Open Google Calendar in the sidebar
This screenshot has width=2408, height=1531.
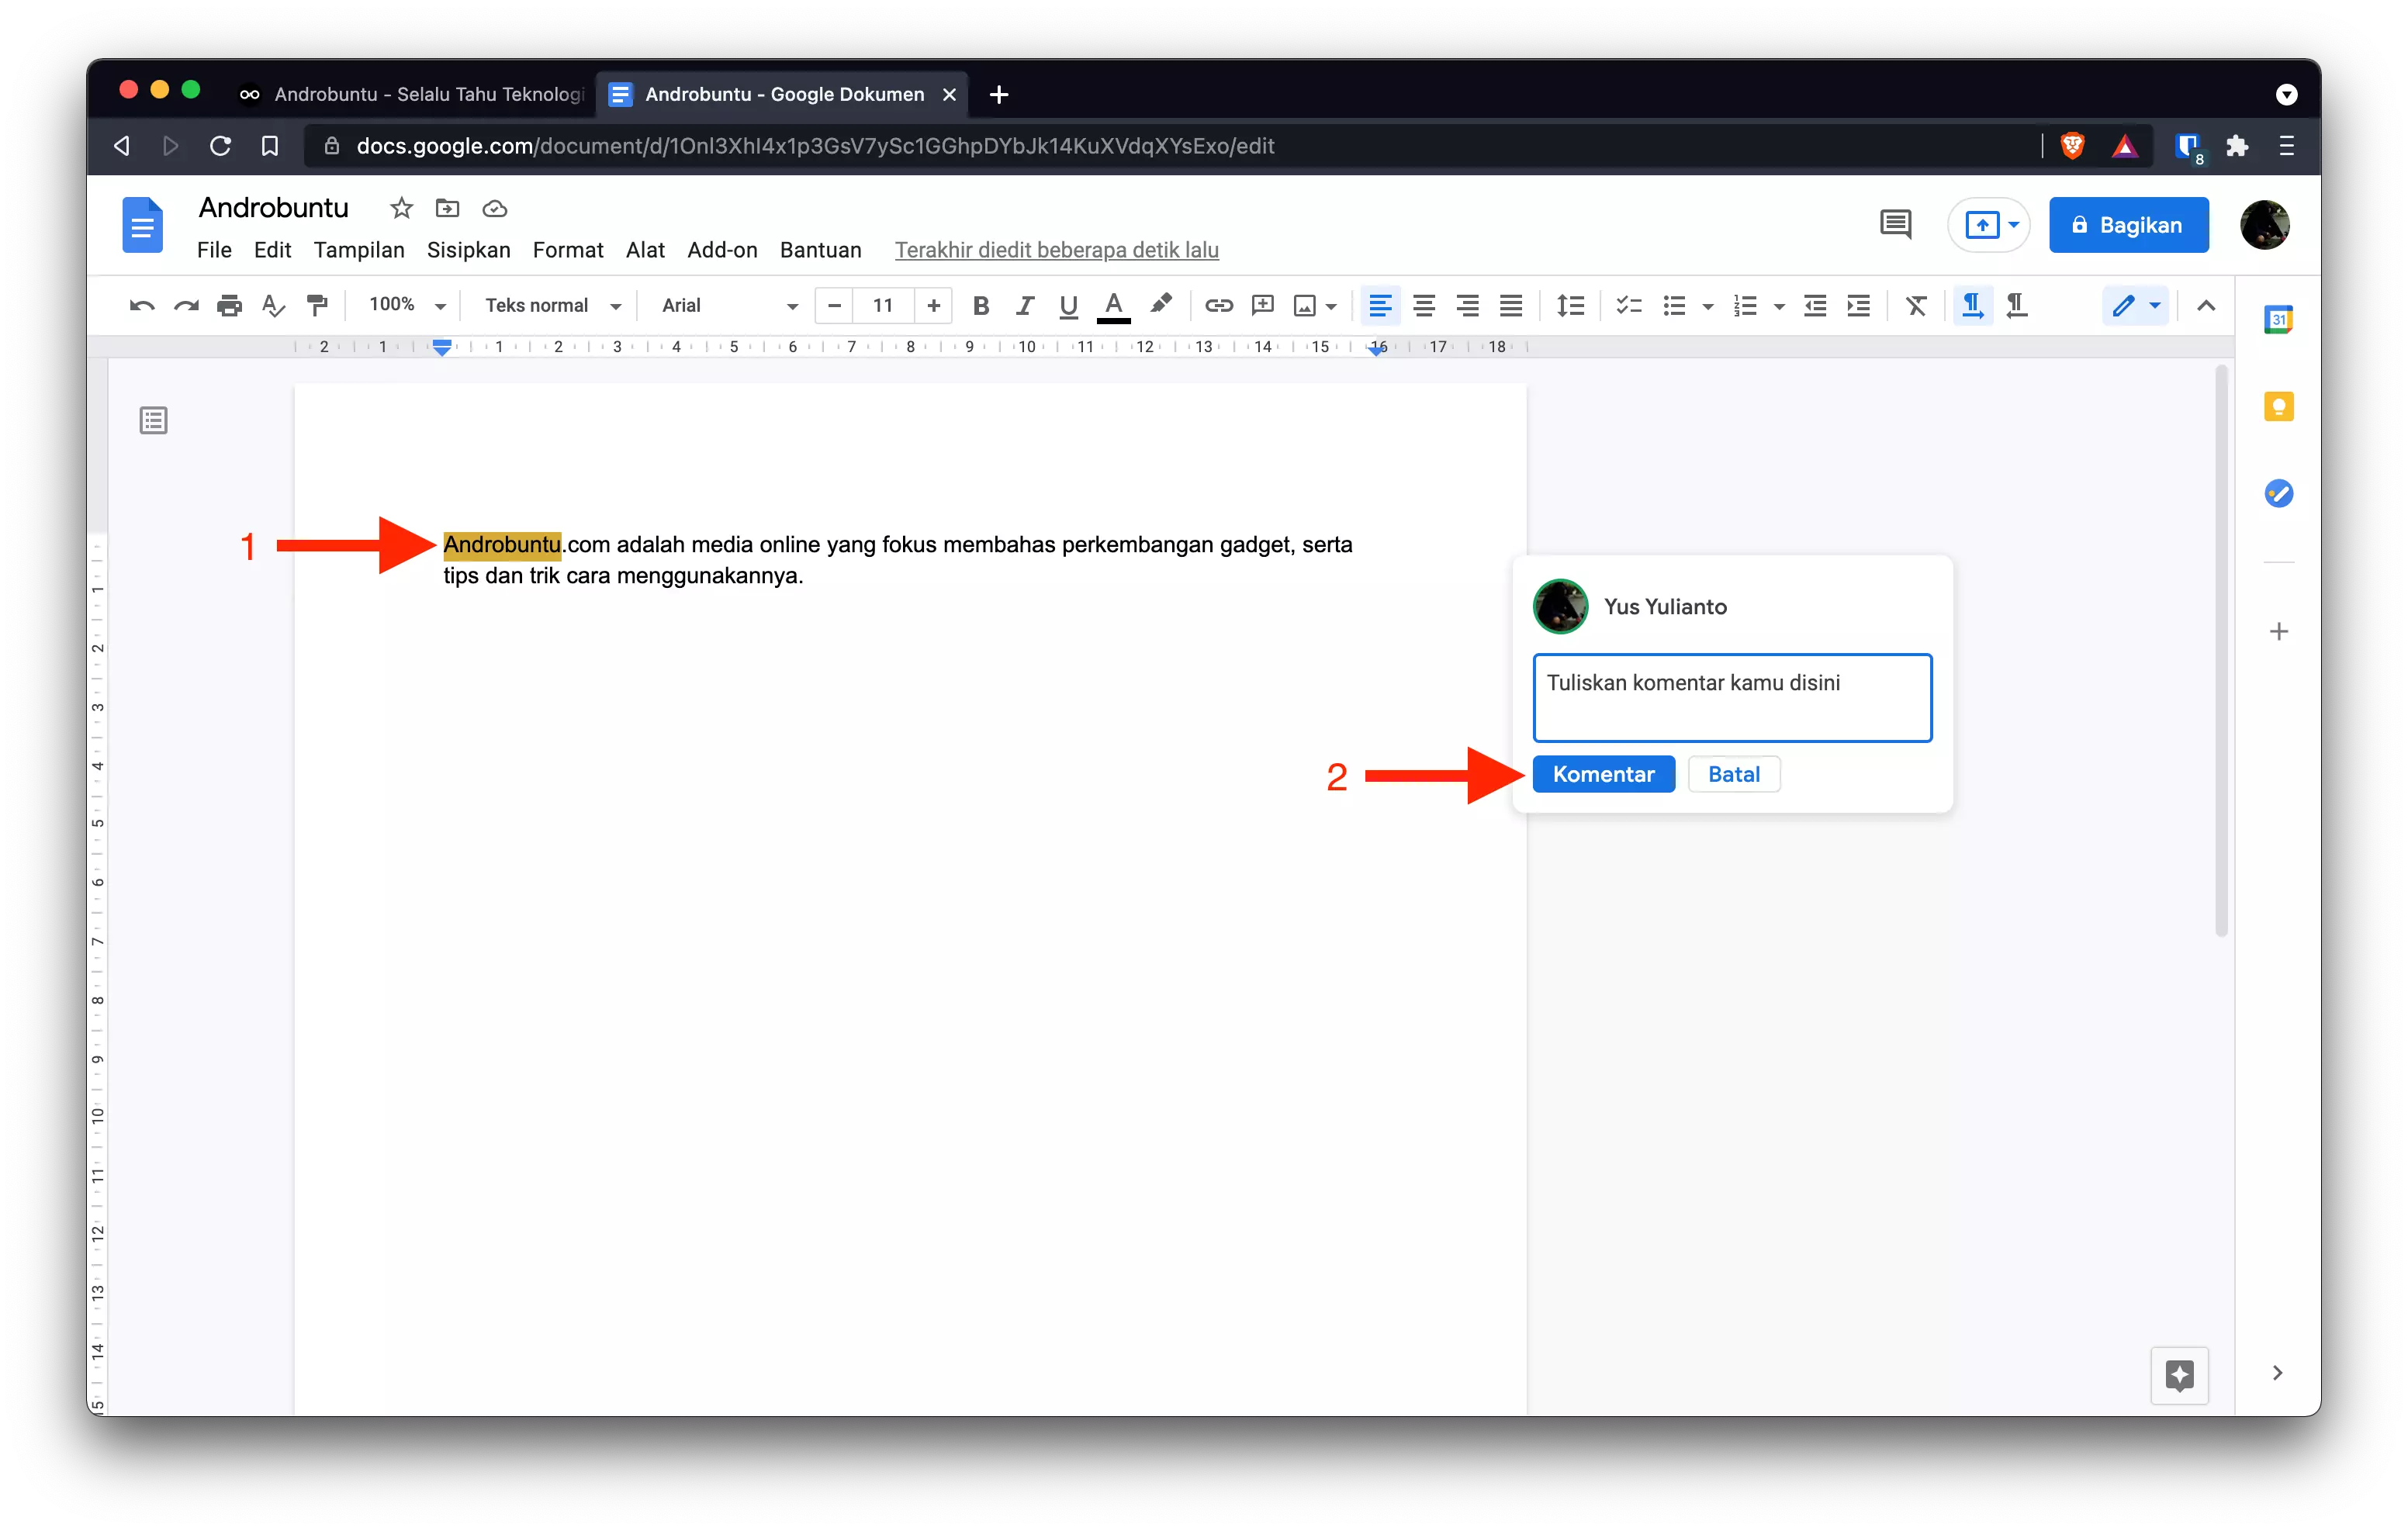tap(2279, 319)
